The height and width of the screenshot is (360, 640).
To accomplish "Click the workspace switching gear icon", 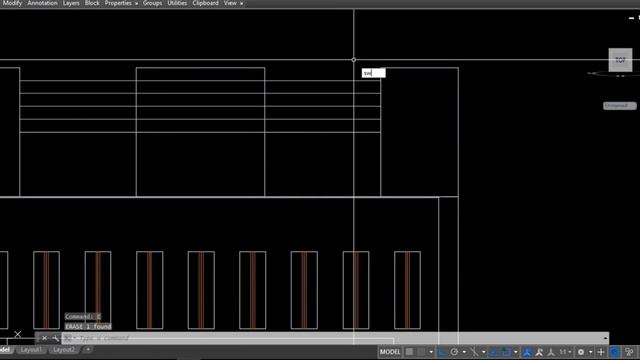I will pyautogui.click(x=581, y=351).
